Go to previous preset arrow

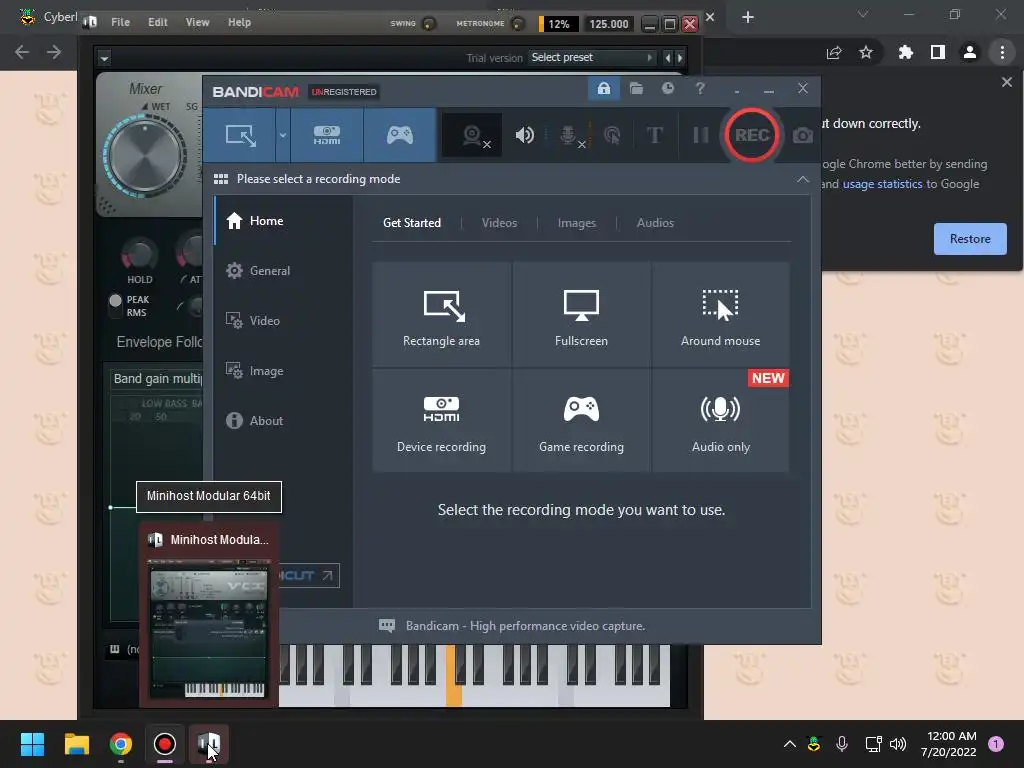667,57
